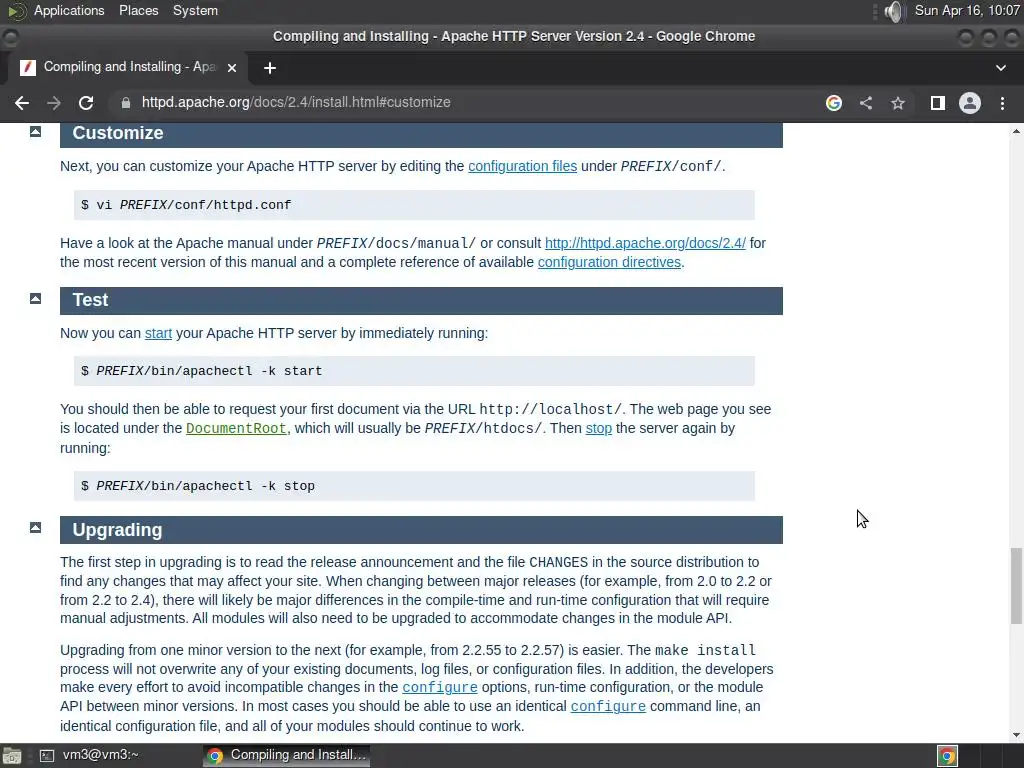Click the apachectl -k stop command
The image size is (1024, 768).
click(414, 486)
